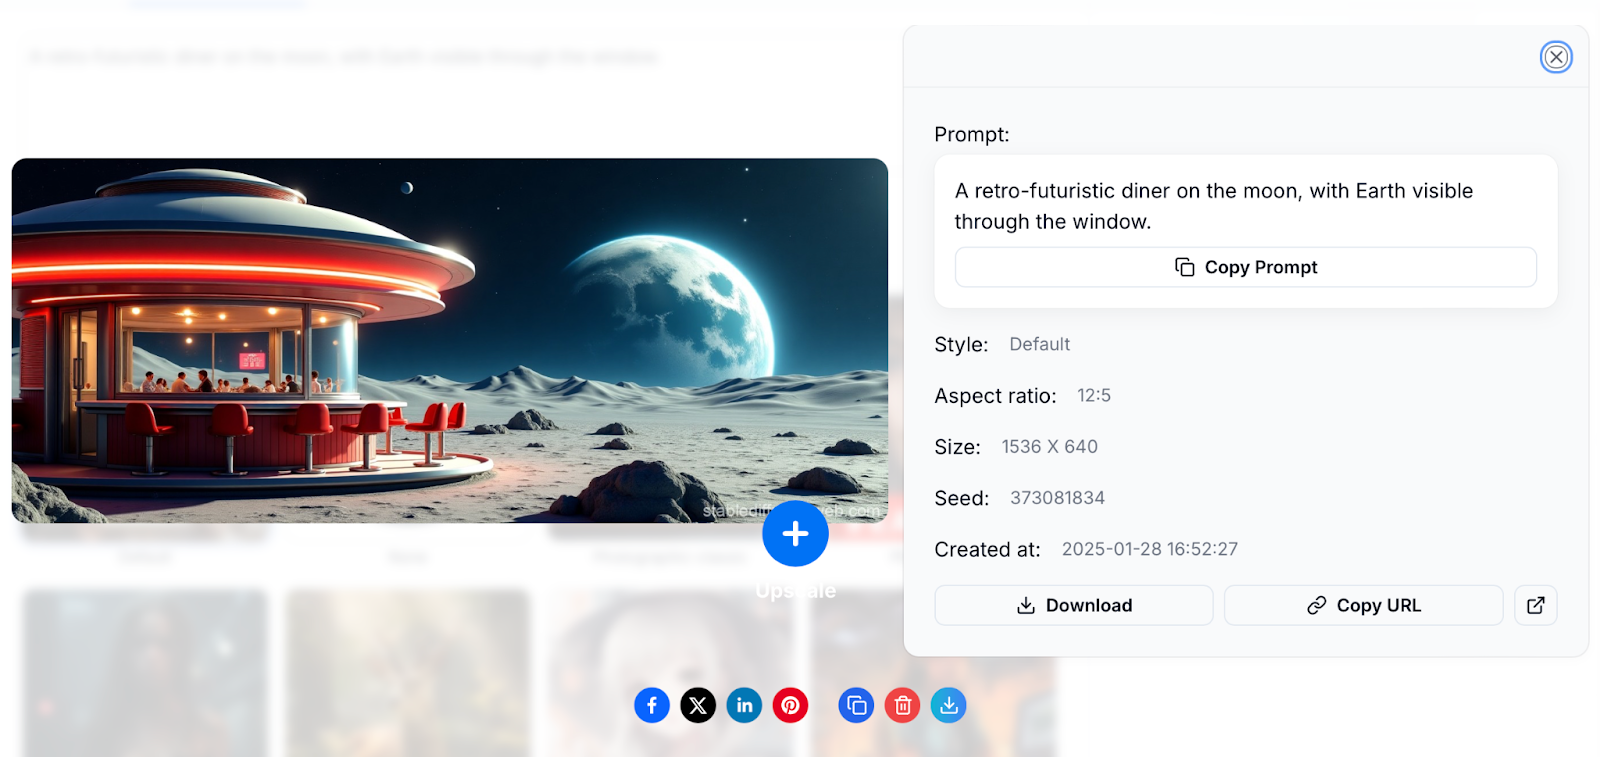Click the blue plus Upscale button
The image size is (1600, 757).
(x=795, y=534)
